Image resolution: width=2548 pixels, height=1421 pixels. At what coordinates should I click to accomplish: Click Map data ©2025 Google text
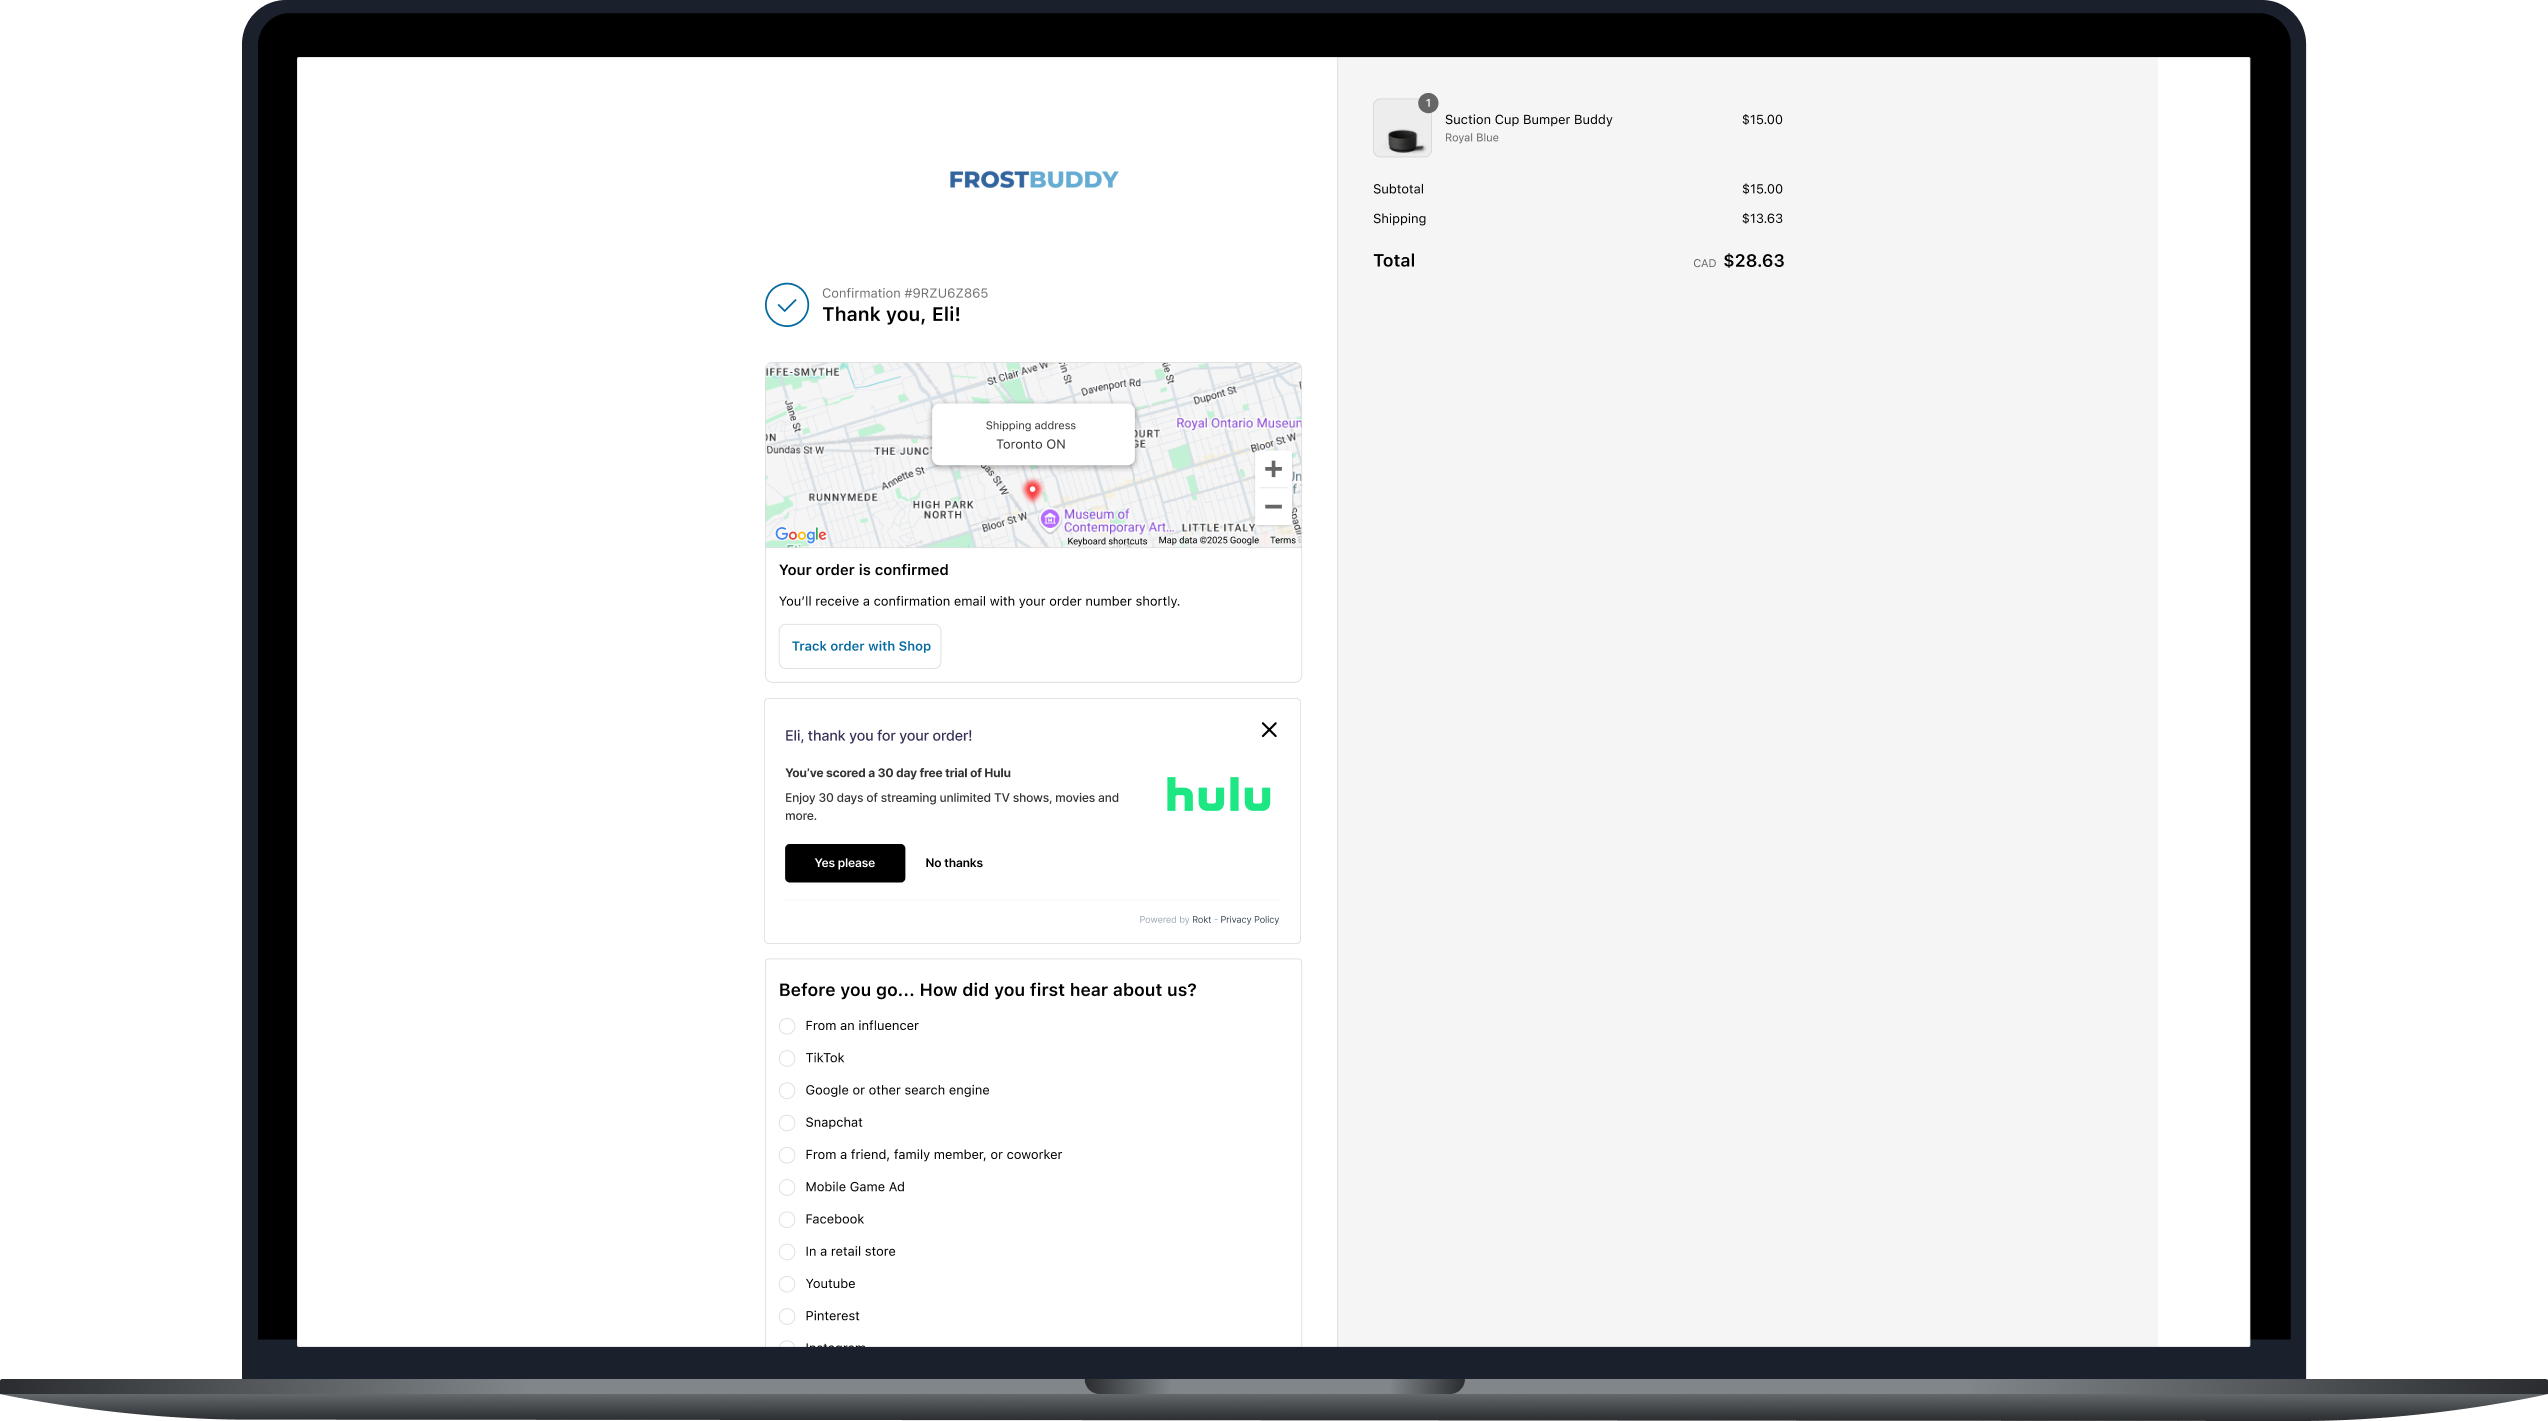point(1208,540)
